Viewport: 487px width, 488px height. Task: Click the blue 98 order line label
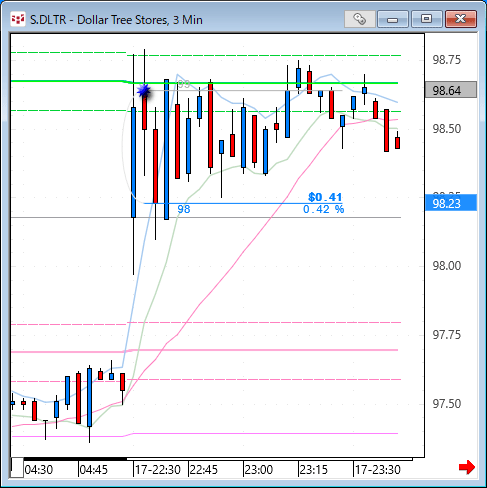pyautogui.click(x=184, y=209)
